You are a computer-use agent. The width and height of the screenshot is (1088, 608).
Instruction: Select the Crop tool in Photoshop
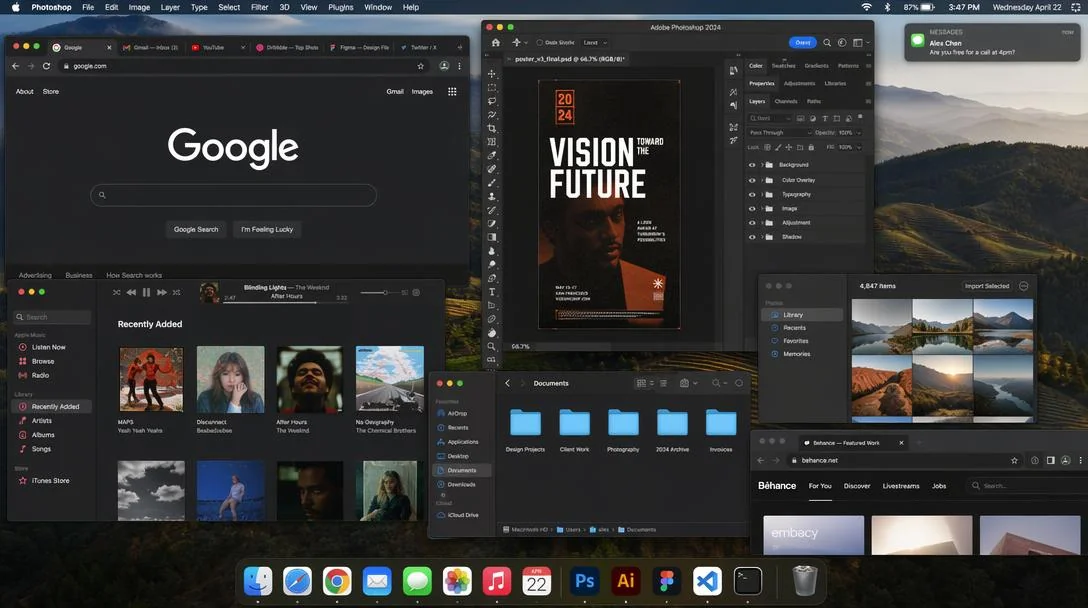coord(492,129)
